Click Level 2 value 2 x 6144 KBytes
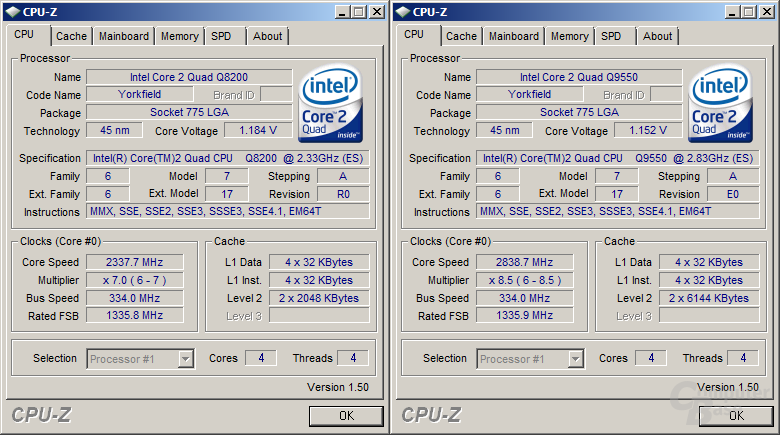780x435 pixels. 709,298
